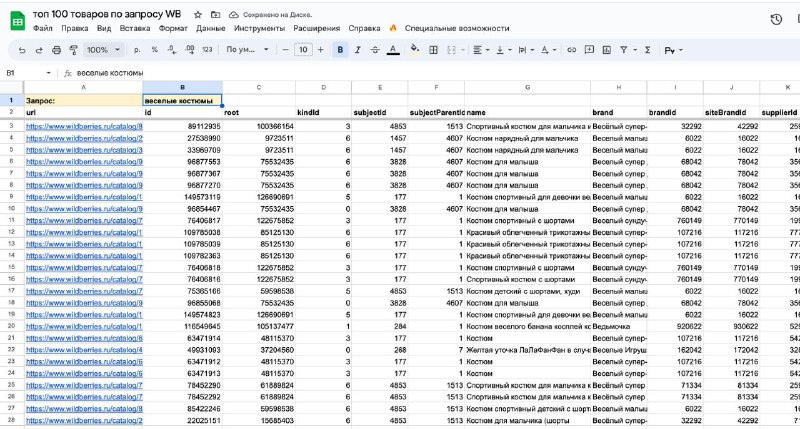The width and height of the screenshot is (800, 429).
Task: Open font family dropdown
Action: [247, 50]
